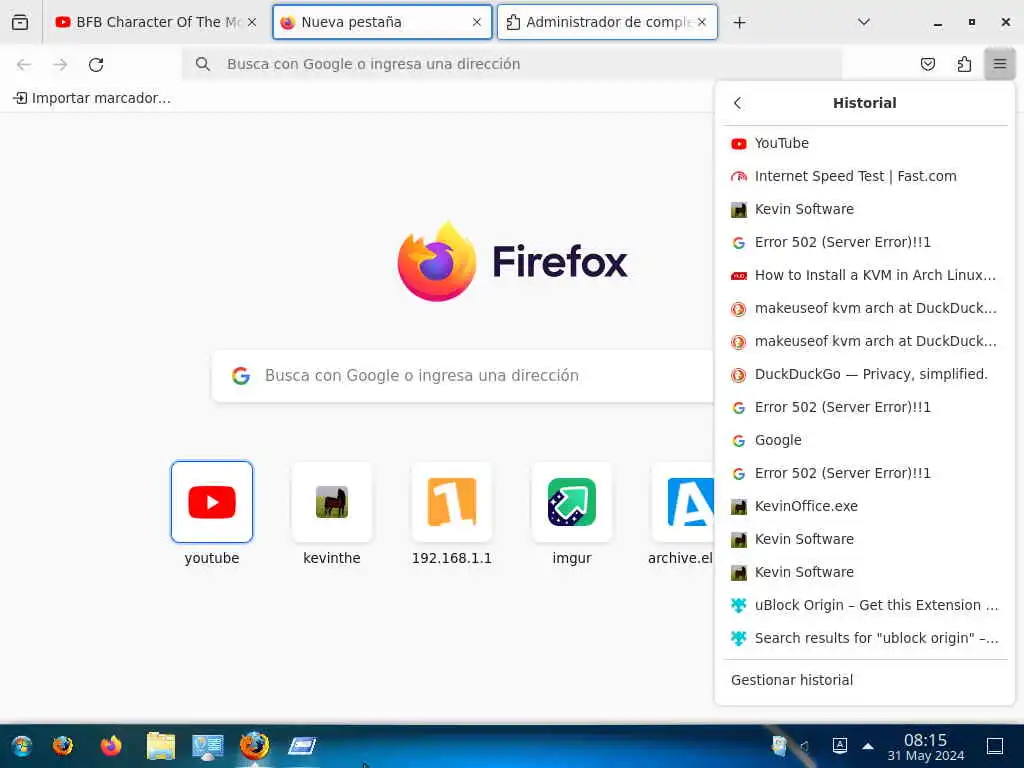1024x768 pixels.
Task: Open Internet Speed Test Fast.com entry
Action: (865, 176)
